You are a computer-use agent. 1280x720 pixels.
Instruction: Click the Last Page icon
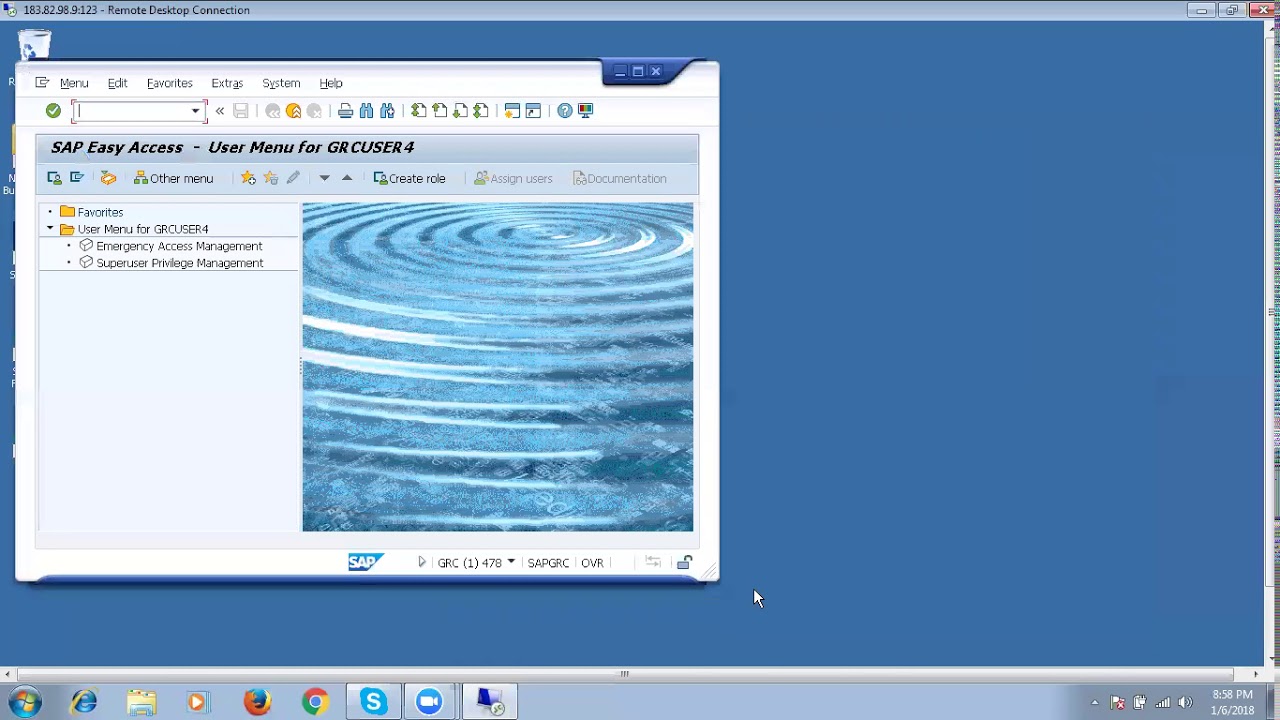(481, 111)
